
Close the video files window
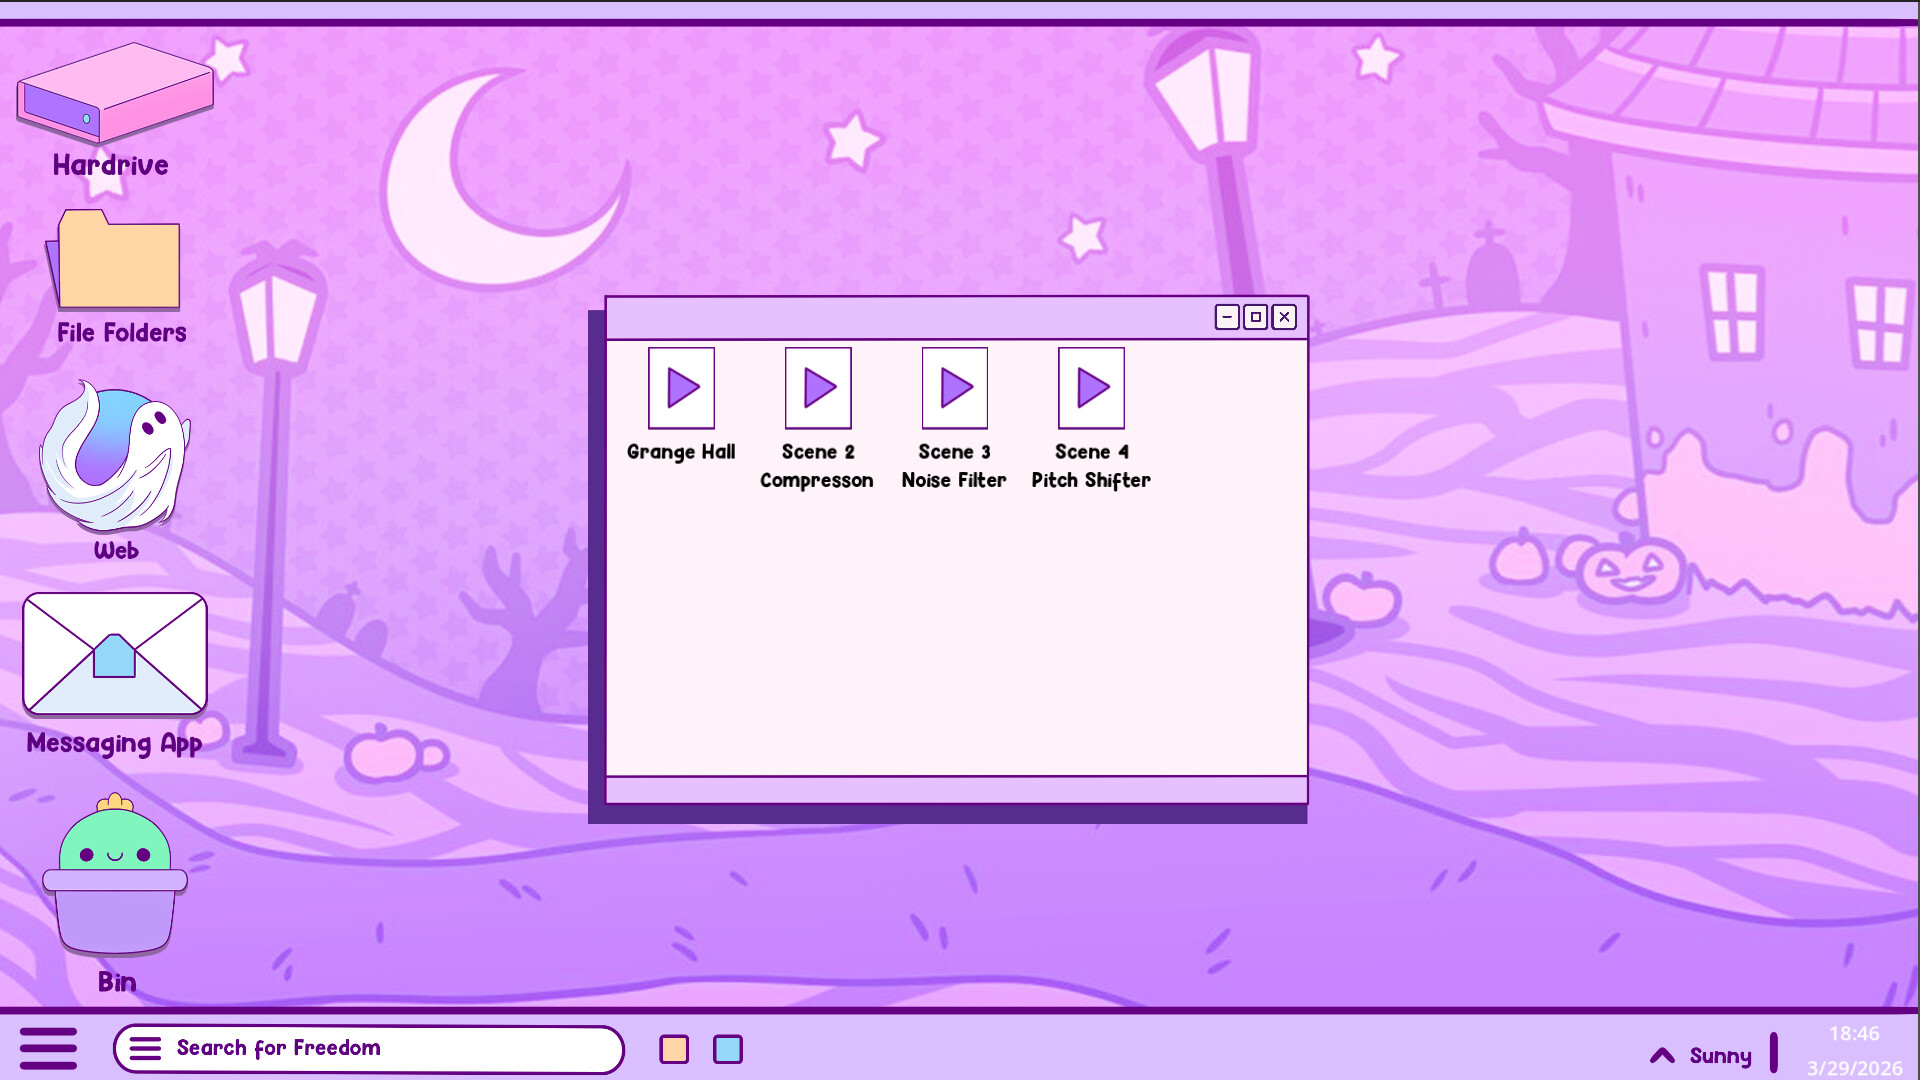coord(1285,317)
